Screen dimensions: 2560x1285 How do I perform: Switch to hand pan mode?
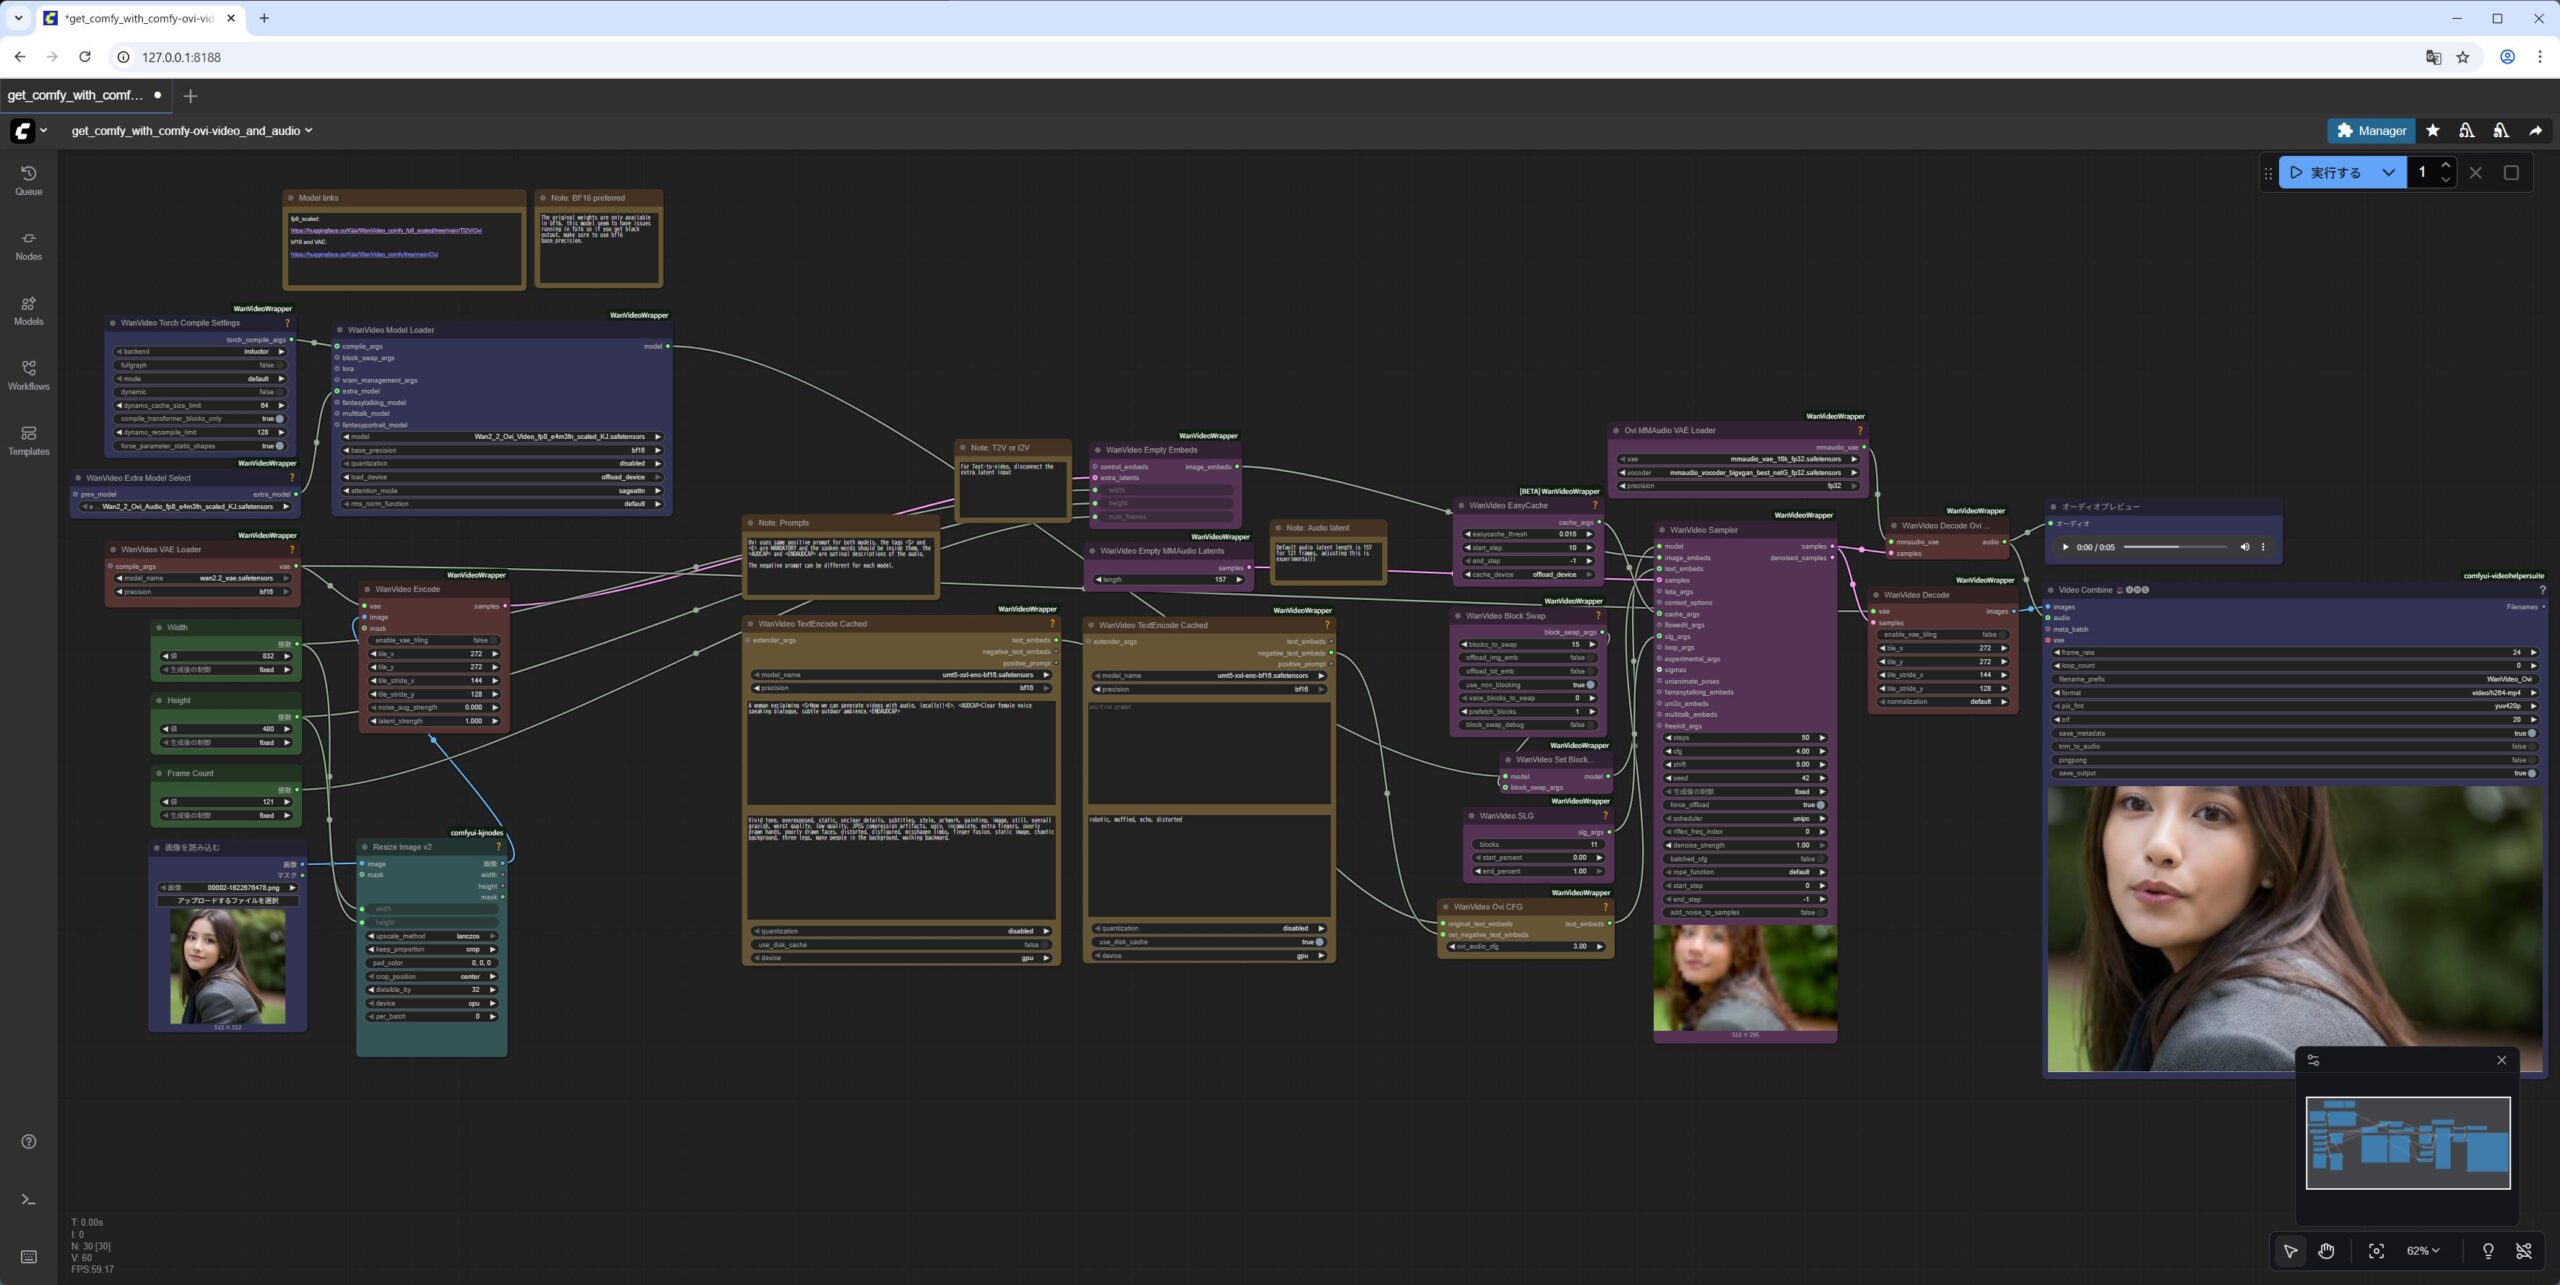click(2326, 1251)
